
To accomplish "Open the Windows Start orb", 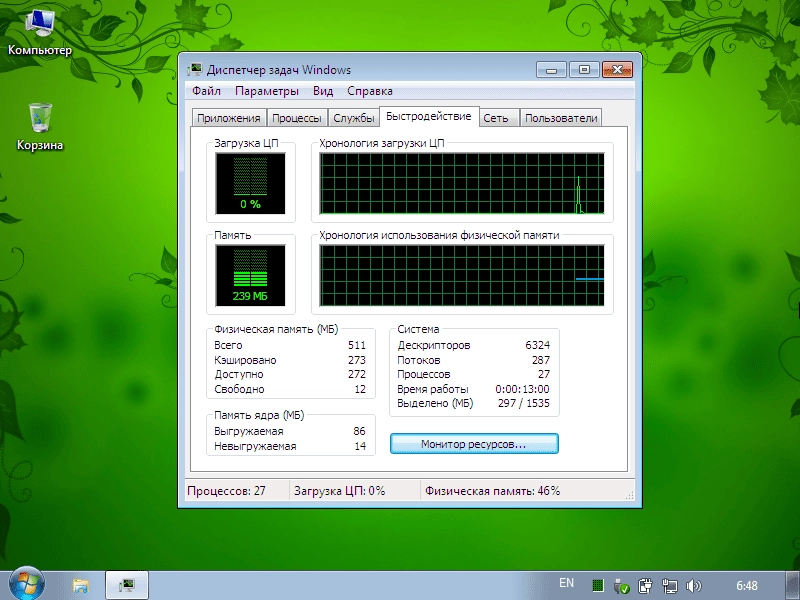I will click(x=26, y=584).
